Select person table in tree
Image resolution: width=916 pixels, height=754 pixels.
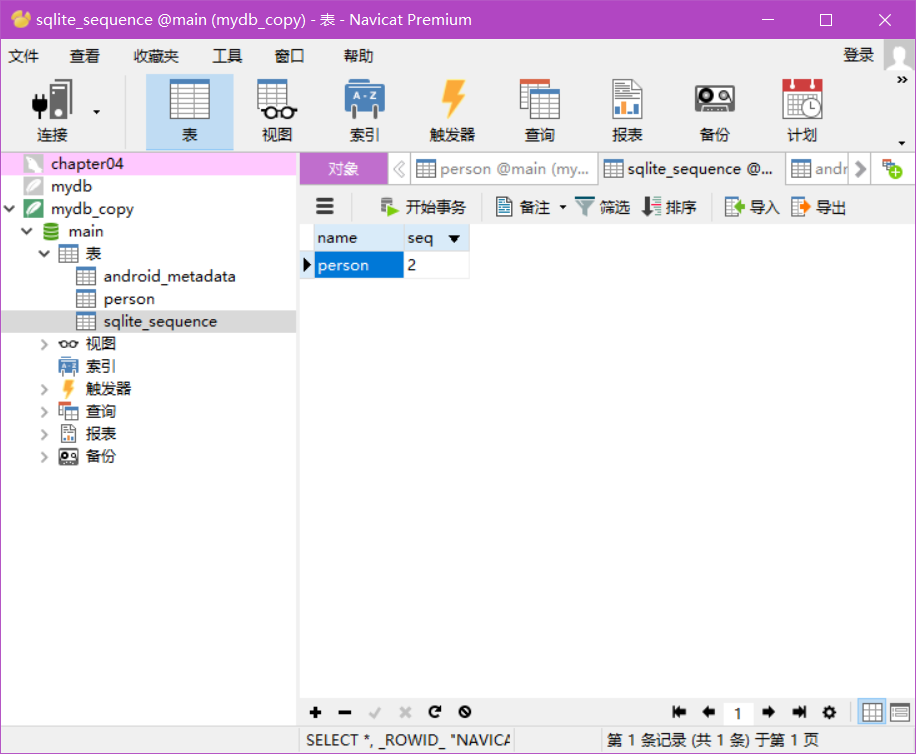pyautogui.click(x=129, y=299)
